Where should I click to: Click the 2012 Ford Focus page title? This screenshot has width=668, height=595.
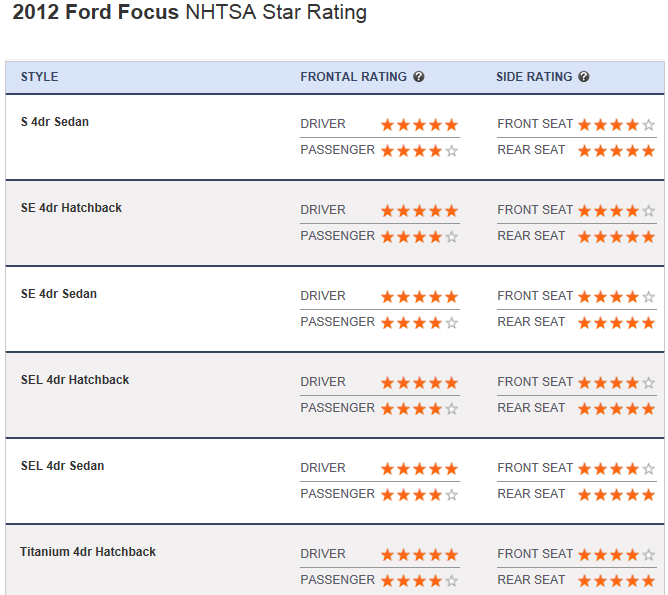[x=190, y=14]
